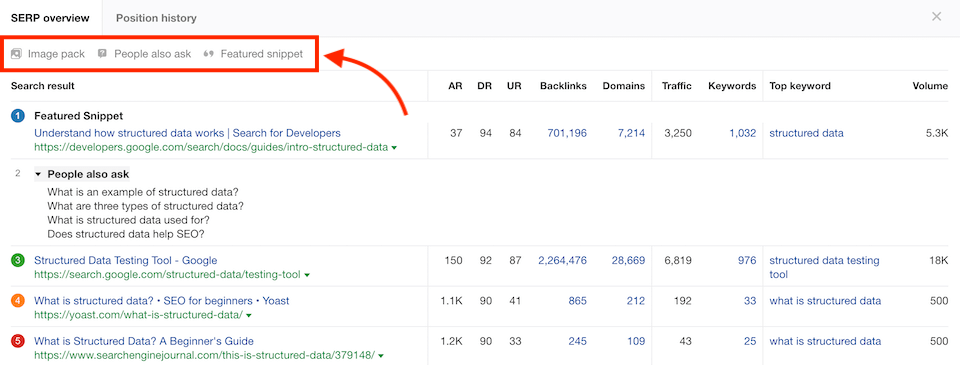Open the Yoast 'What is structured data?' result
This screenshot has height=365, width=960.
pyautogui.click(x=162, y=301)
